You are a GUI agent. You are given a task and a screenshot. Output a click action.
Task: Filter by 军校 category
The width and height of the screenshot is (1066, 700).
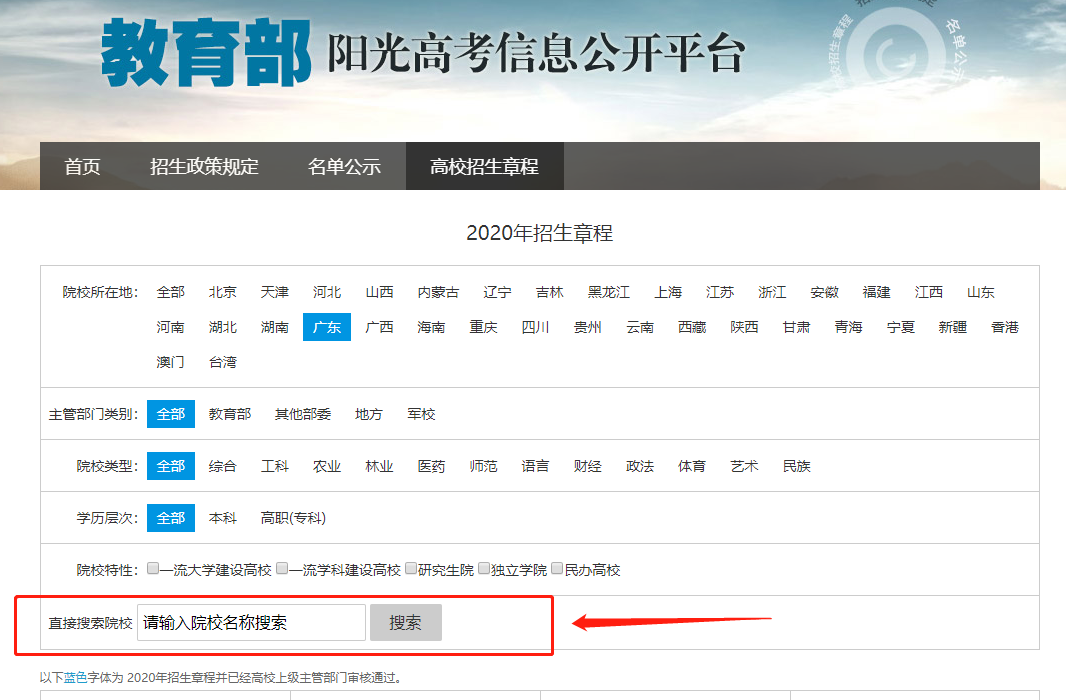coord(421,414)
